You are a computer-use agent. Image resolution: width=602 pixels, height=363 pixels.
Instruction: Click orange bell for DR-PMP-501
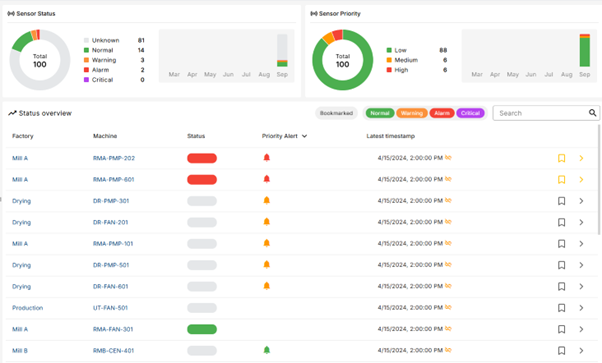coord(266,264)
